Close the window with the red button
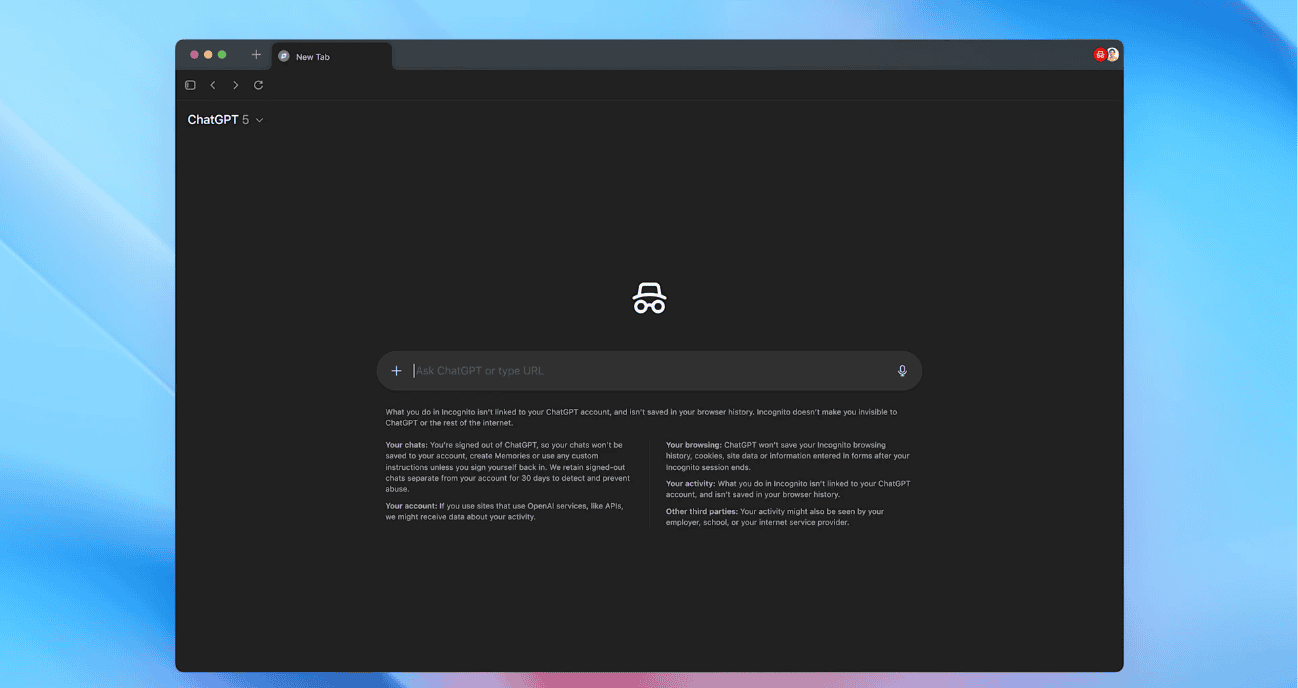The image size is (1298, 688). (x=194, y=55)
